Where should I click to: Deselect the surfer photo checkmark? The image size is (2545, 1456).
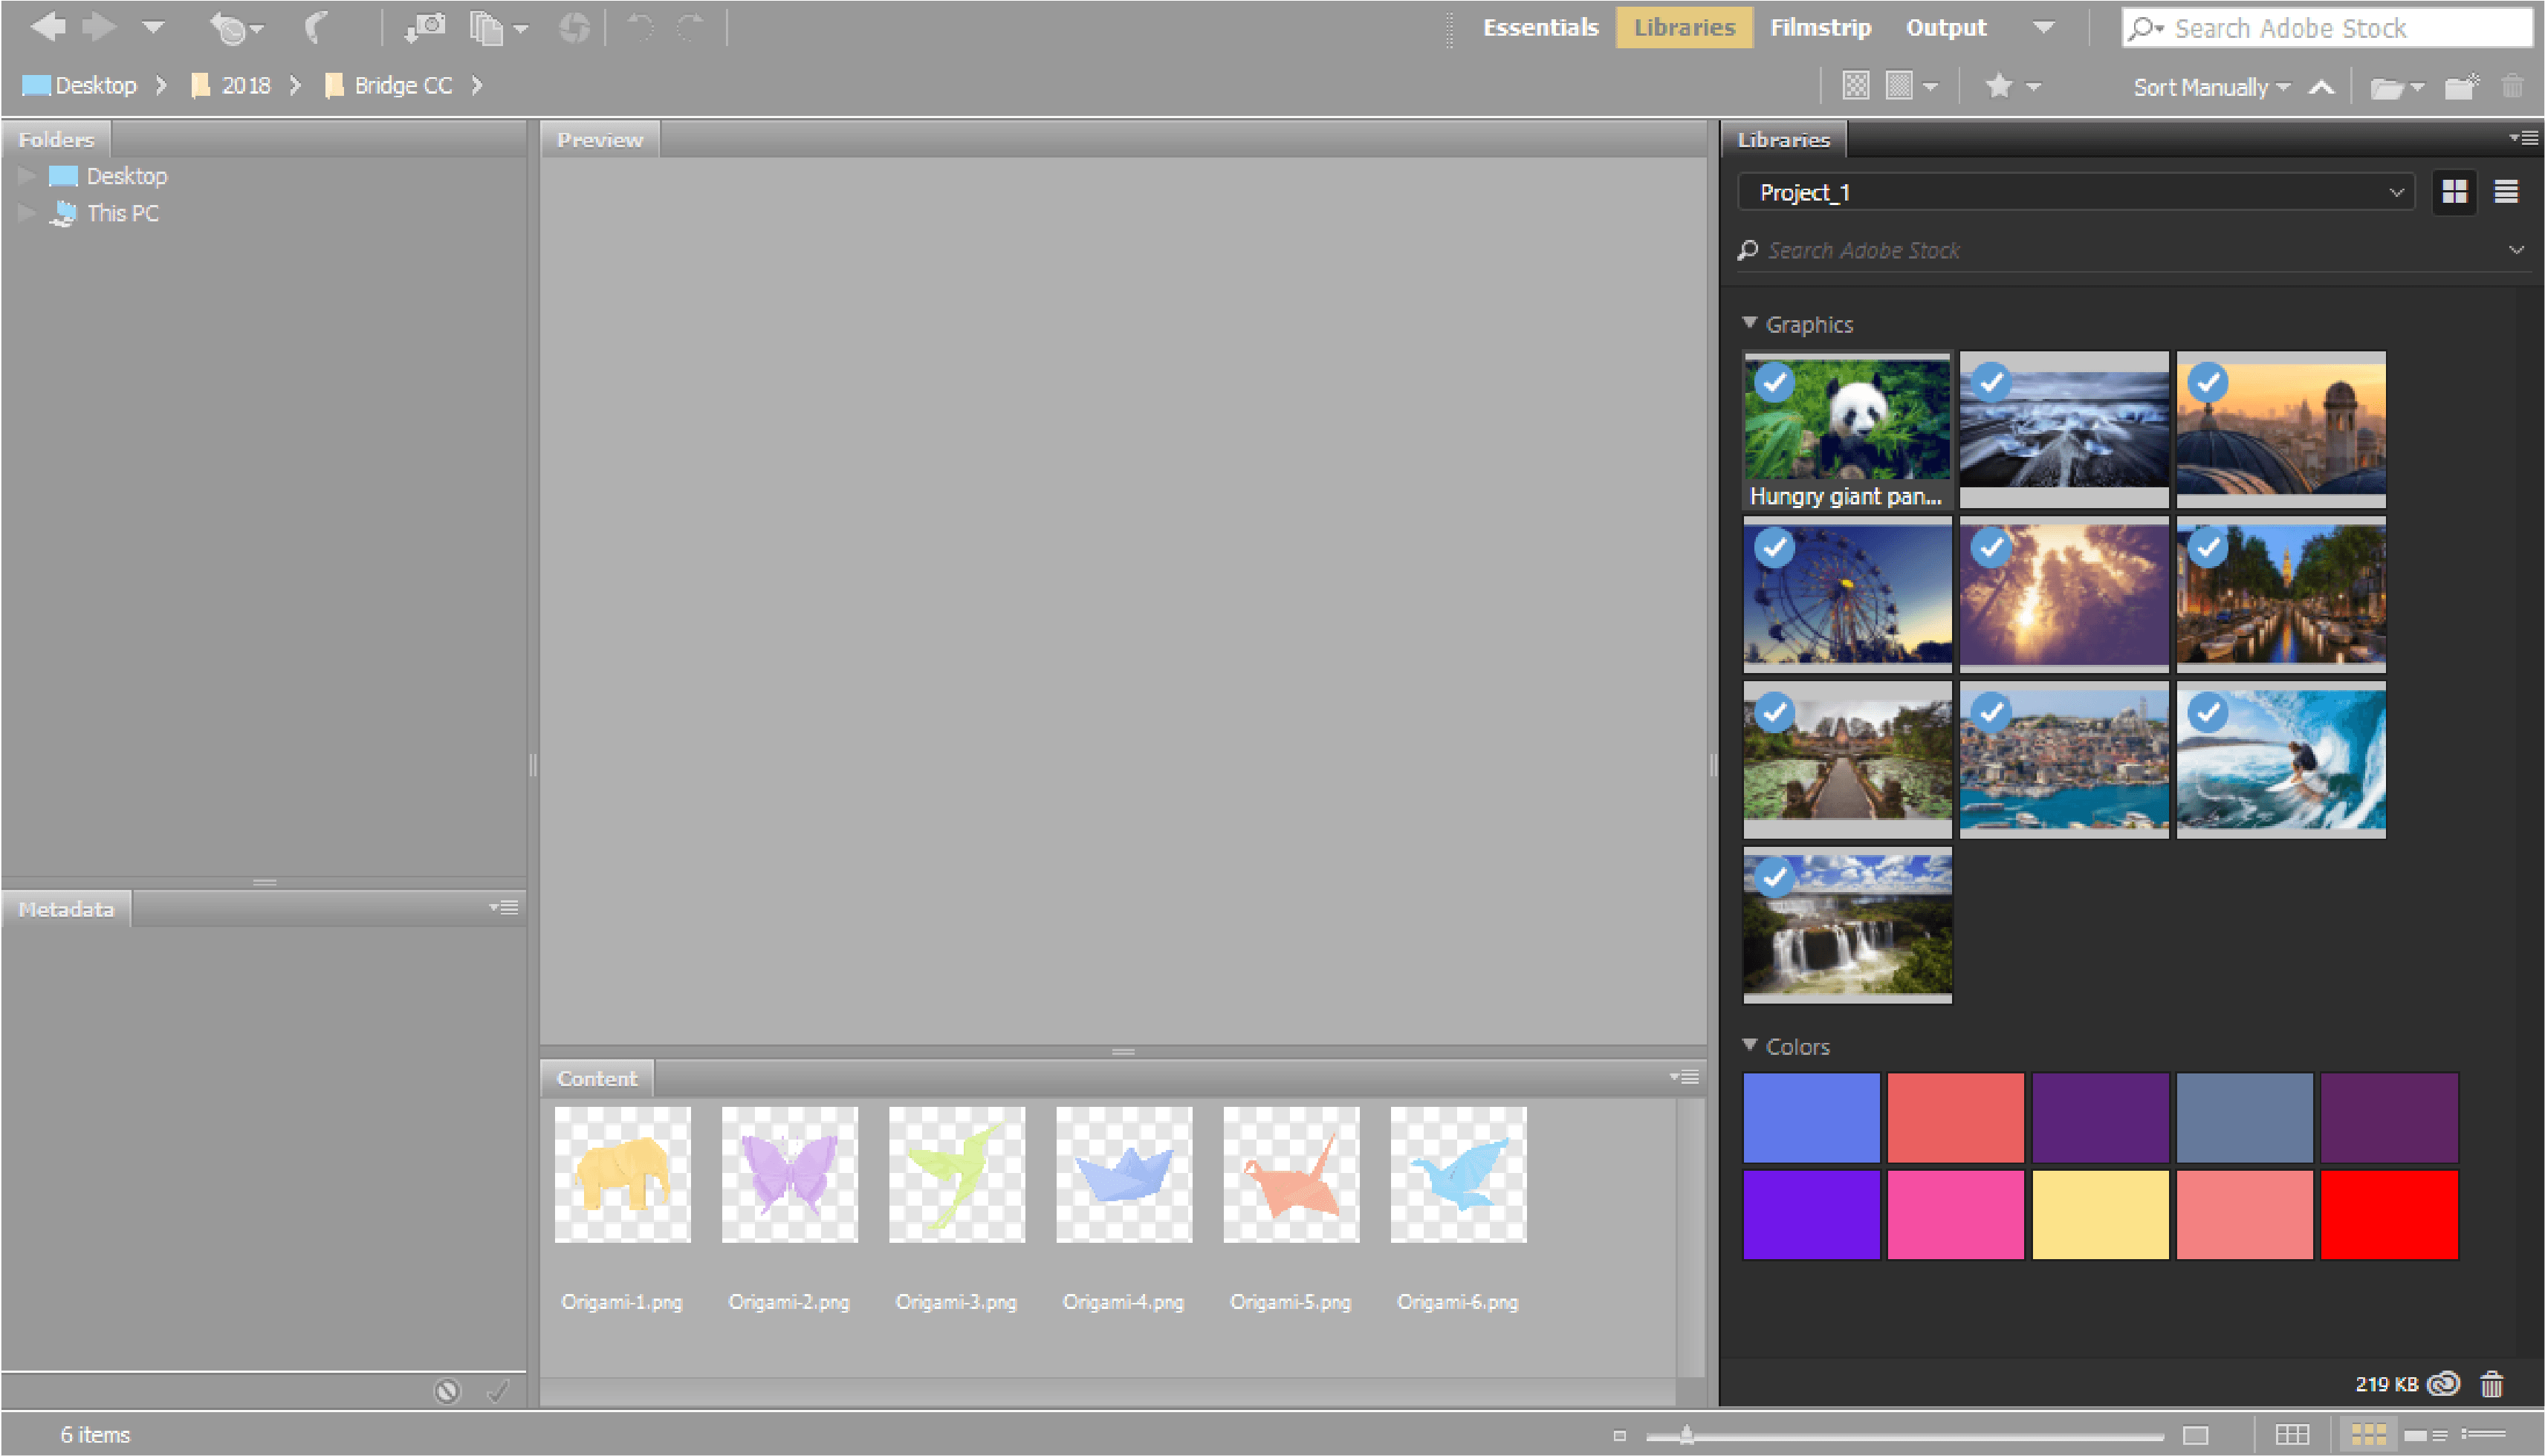click(x=2207, y=713)
